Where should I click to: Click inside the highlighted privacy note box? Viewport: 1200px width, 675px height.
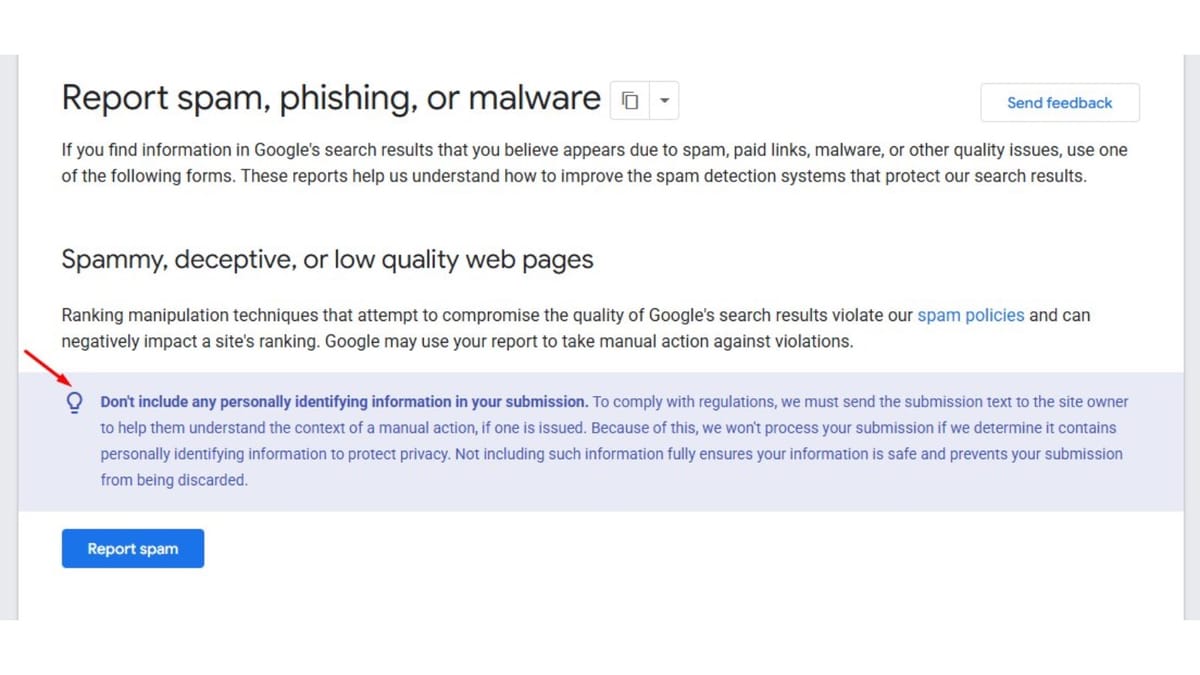(x=600, y=440)
